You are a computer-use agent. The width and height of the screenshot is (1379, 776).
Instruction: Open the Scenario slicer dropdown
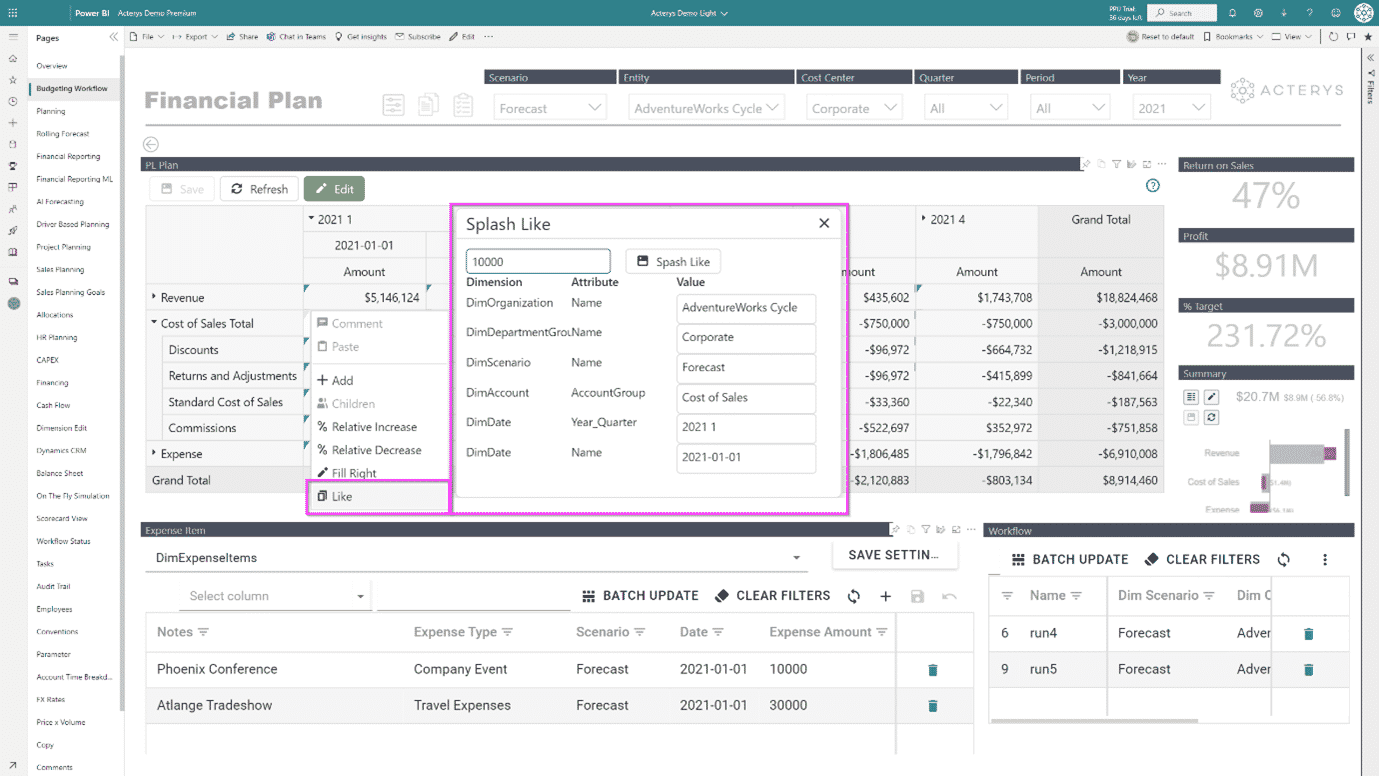550,108
